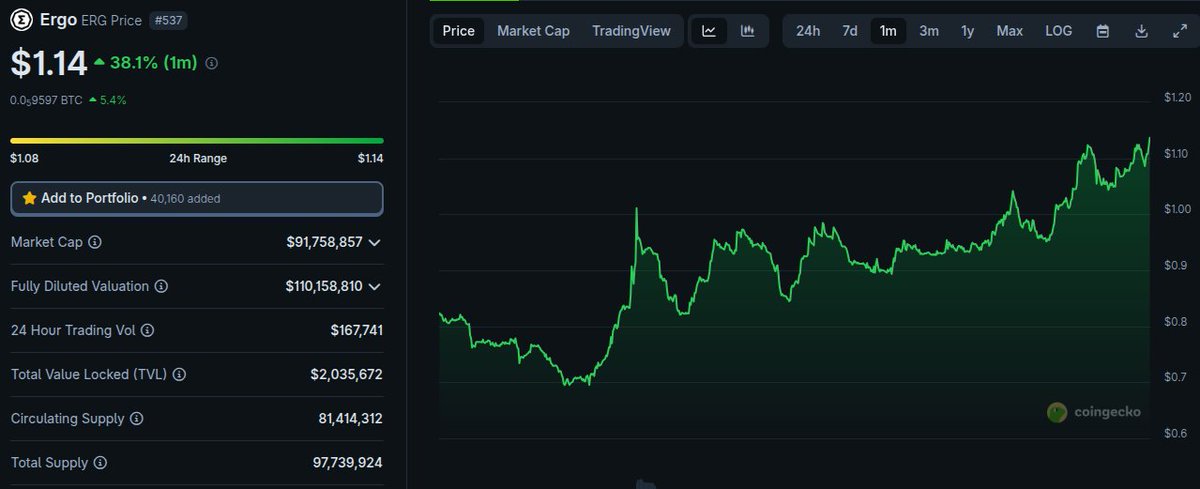The image size is (1200, 489).
Task: Expand Fully Diluted Valuation chevron
Action: pyautogui.click(x=375, y=286)
